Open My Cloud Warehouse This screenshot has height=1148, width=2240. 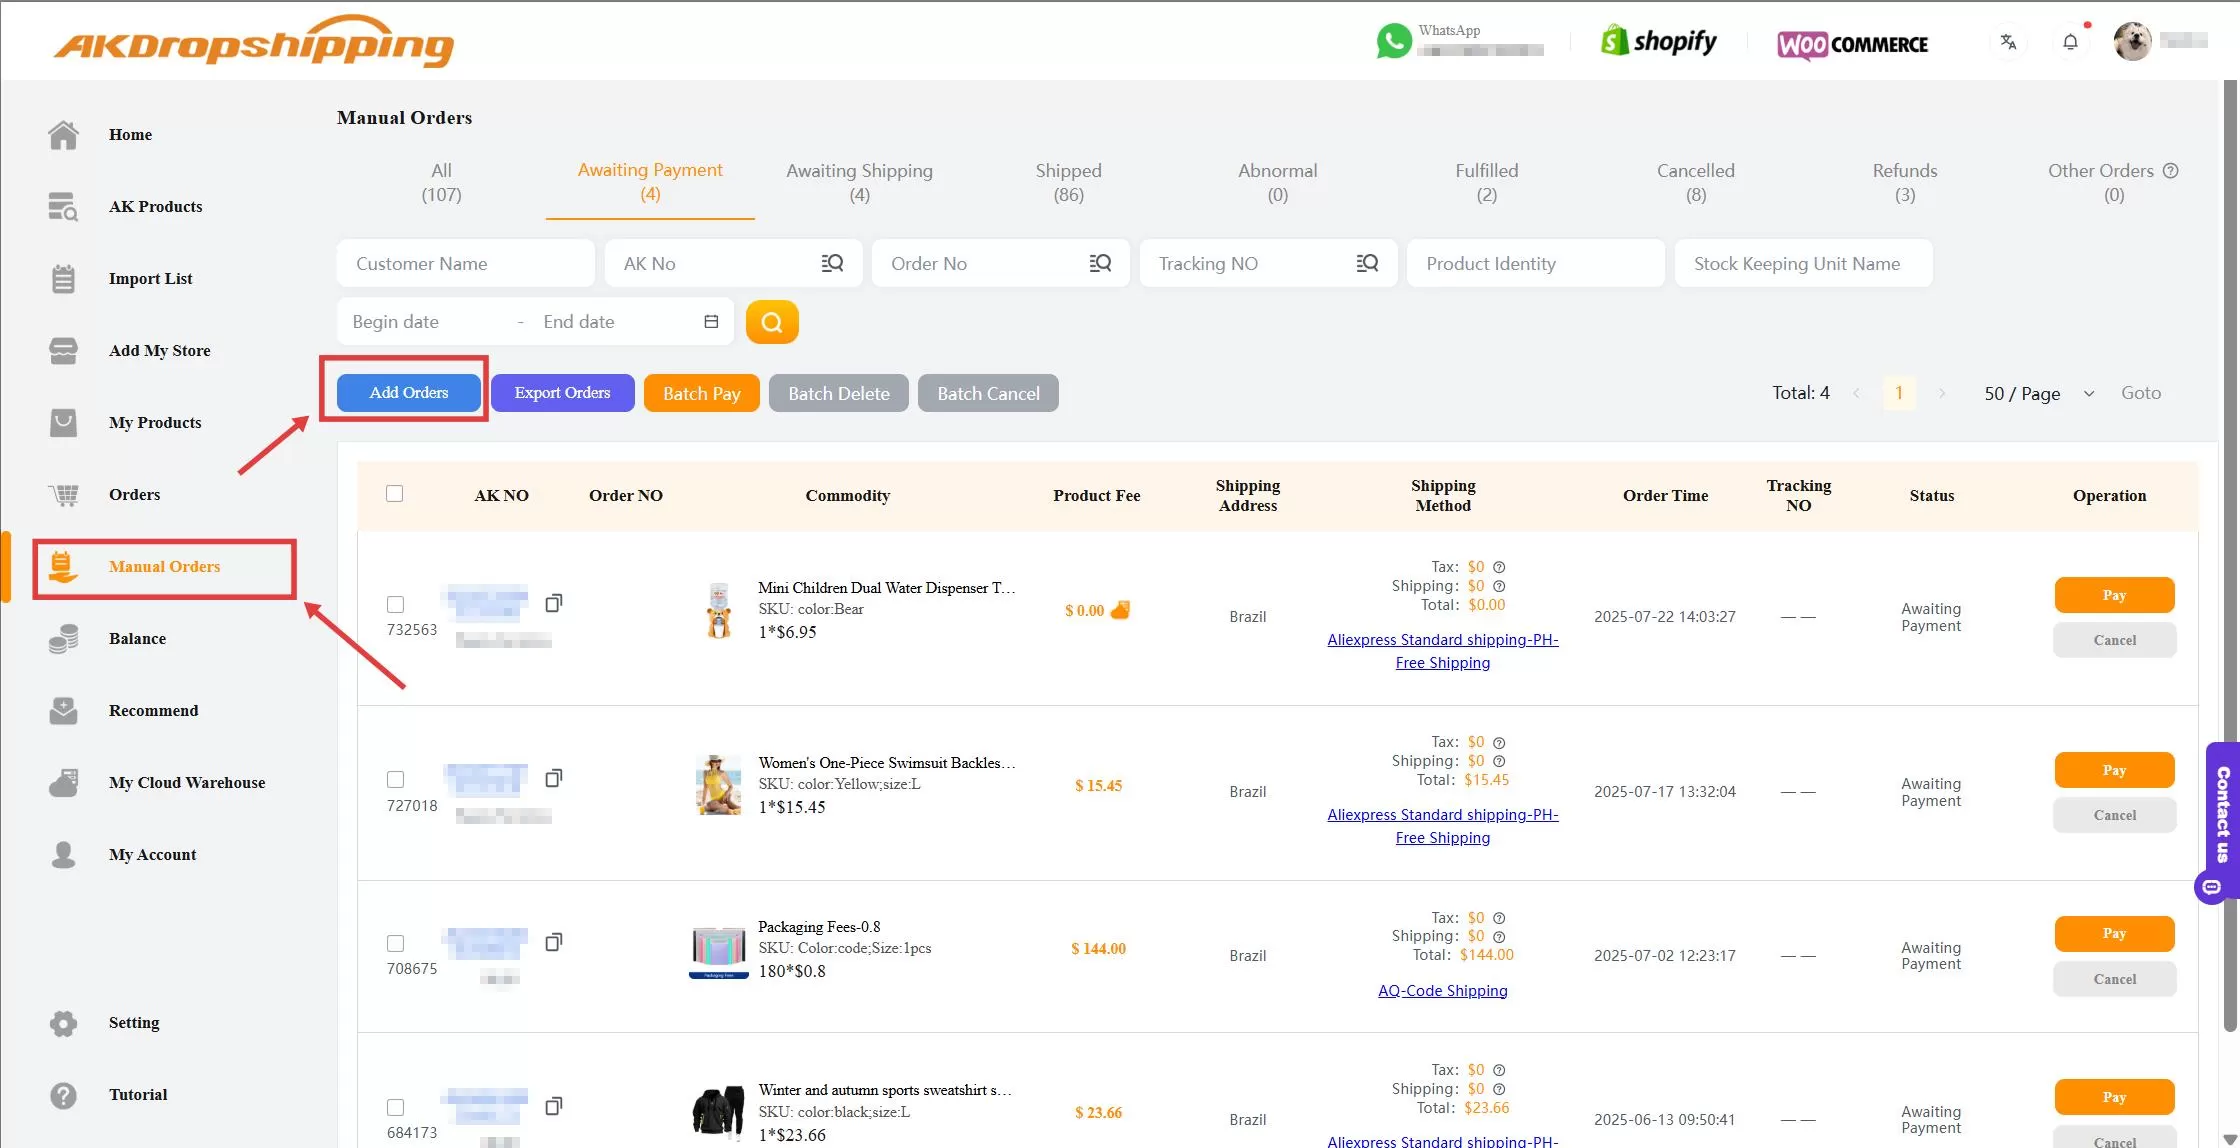tap(187, 782)
